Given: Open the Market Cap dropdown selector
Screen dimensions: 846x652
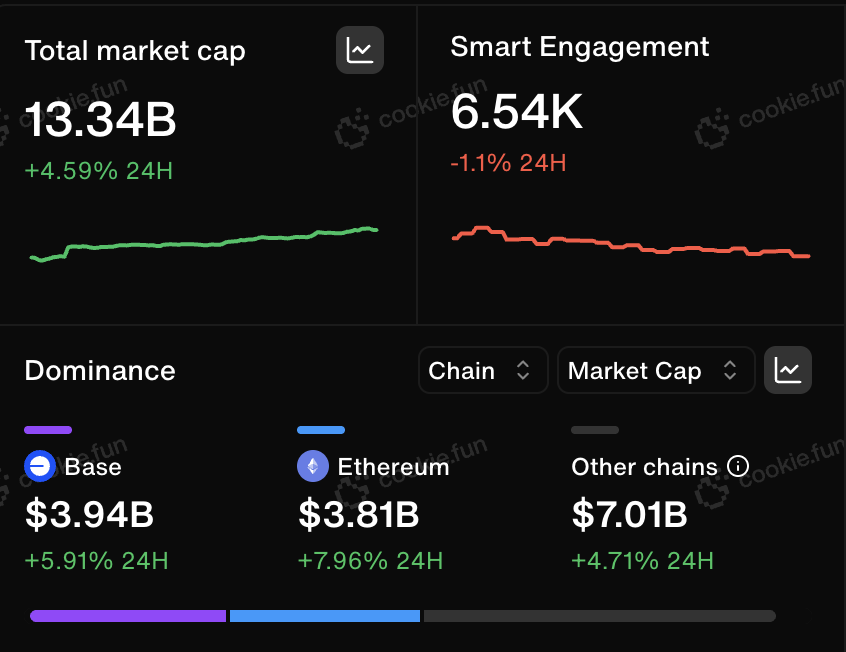Looking at the screenshot, I should tap(656, 370).
